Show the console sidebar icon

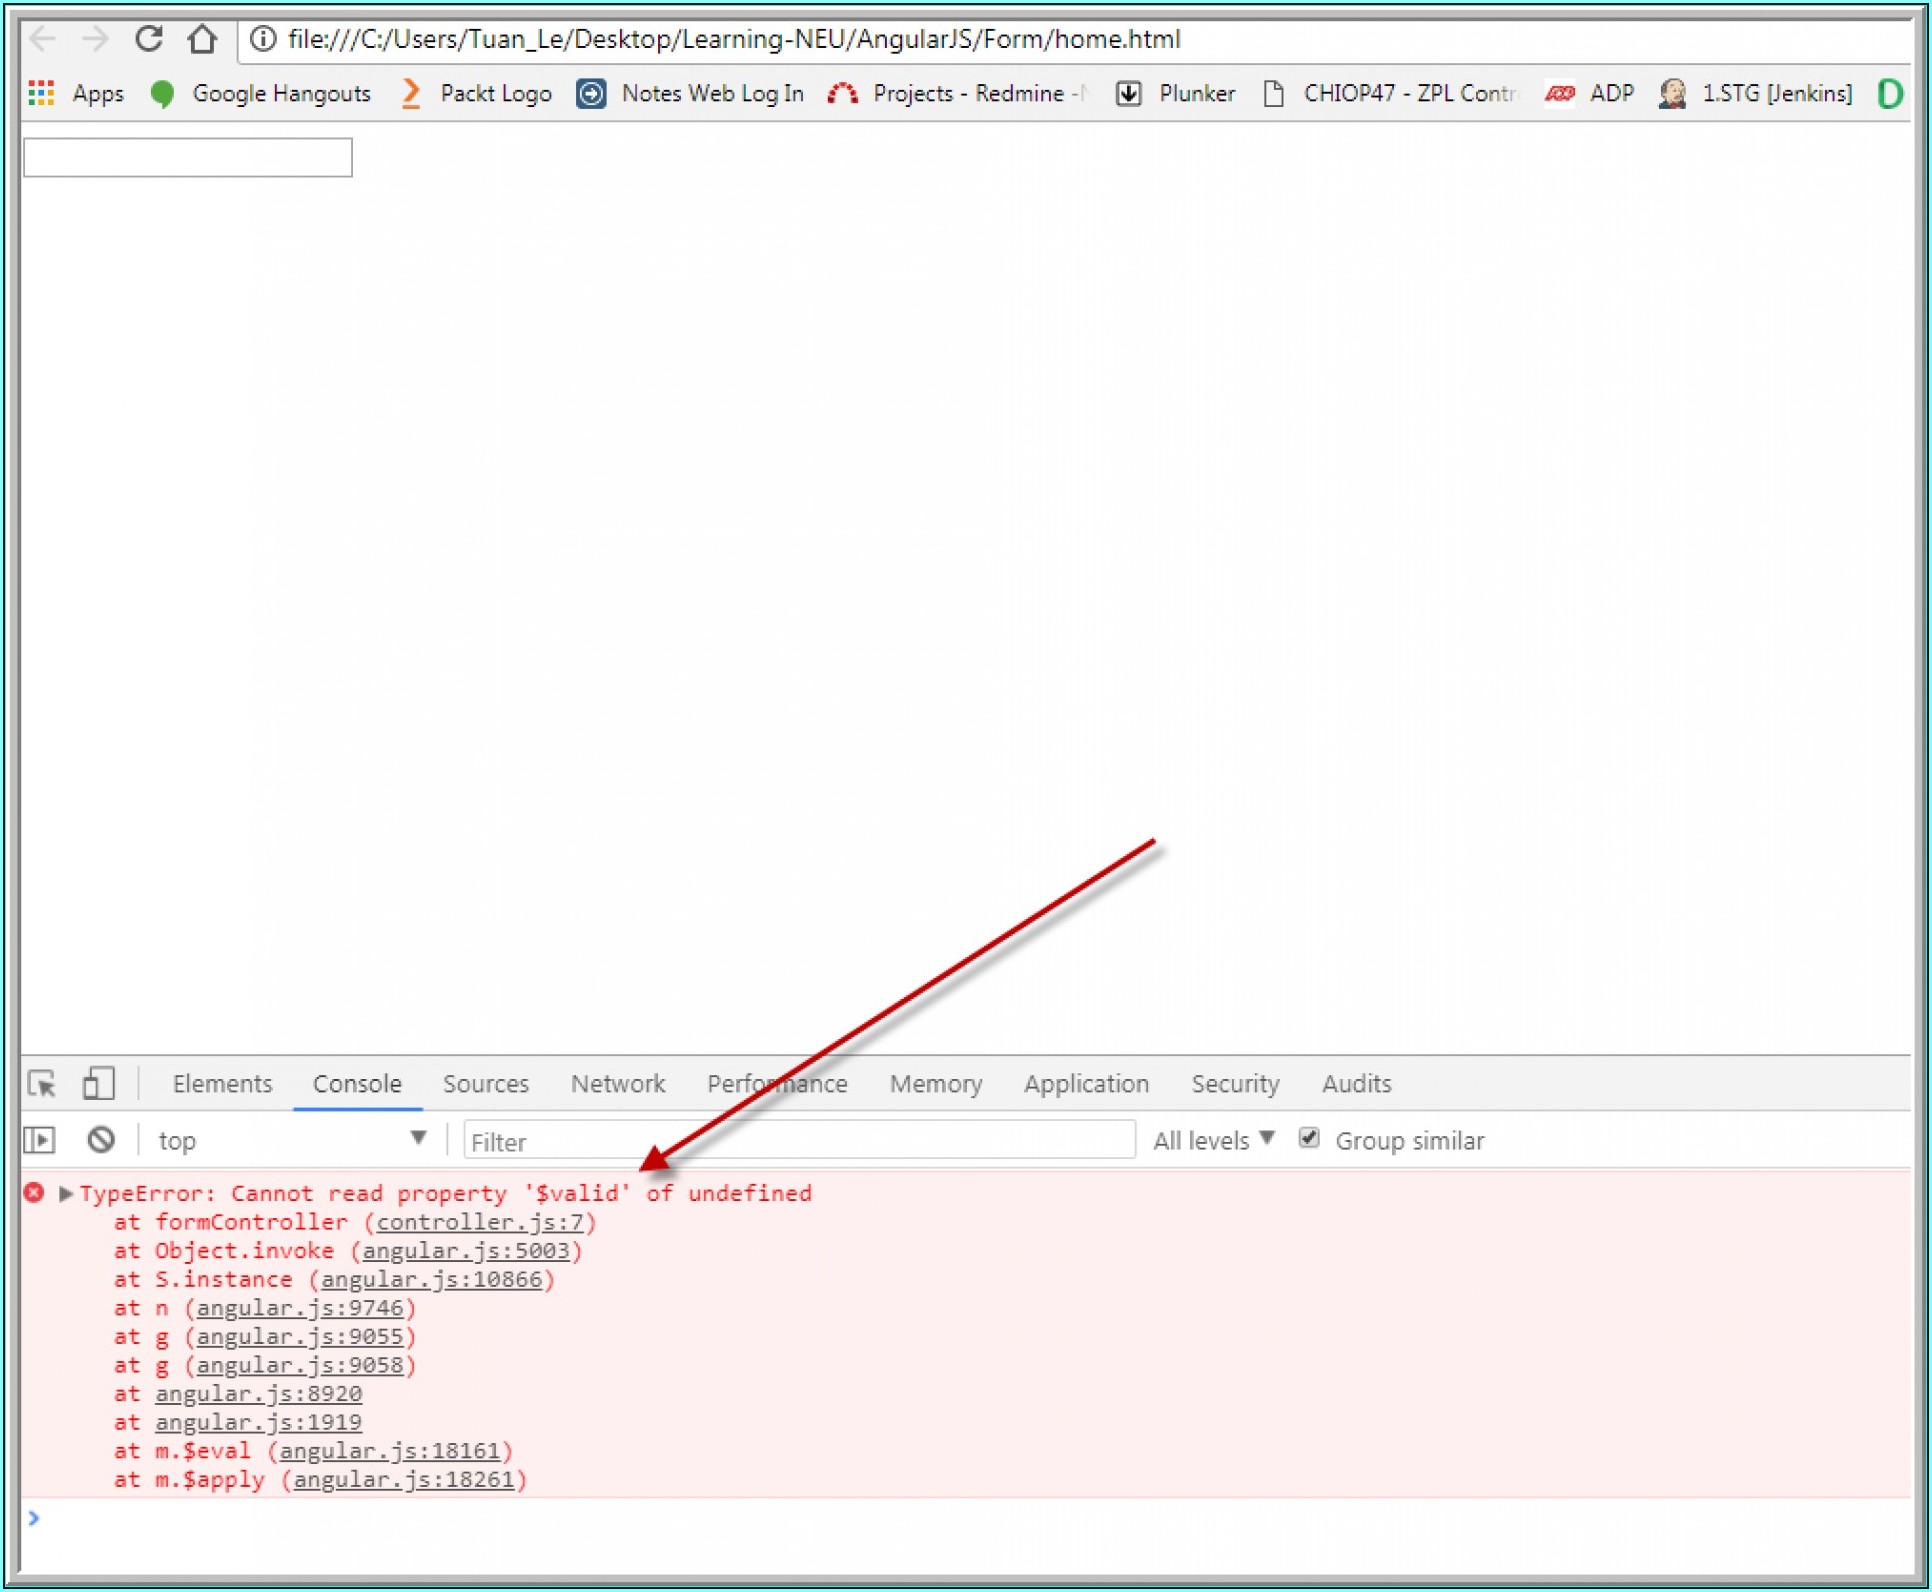[x=40, y=1139]
